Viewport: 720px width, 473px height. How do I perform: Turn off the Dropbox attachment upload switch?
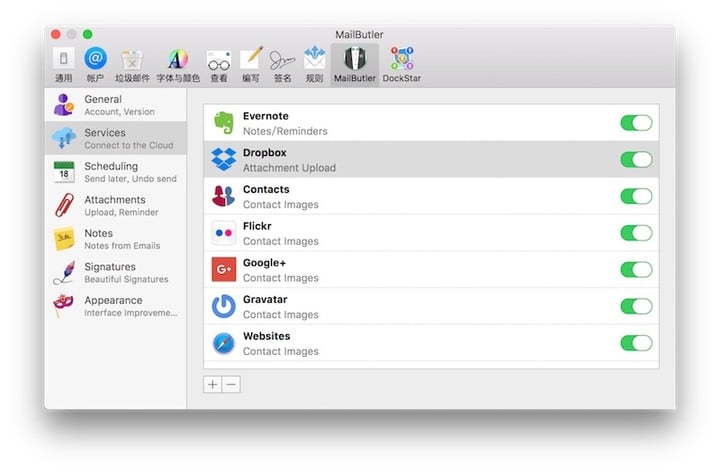(x=635, y=160)
